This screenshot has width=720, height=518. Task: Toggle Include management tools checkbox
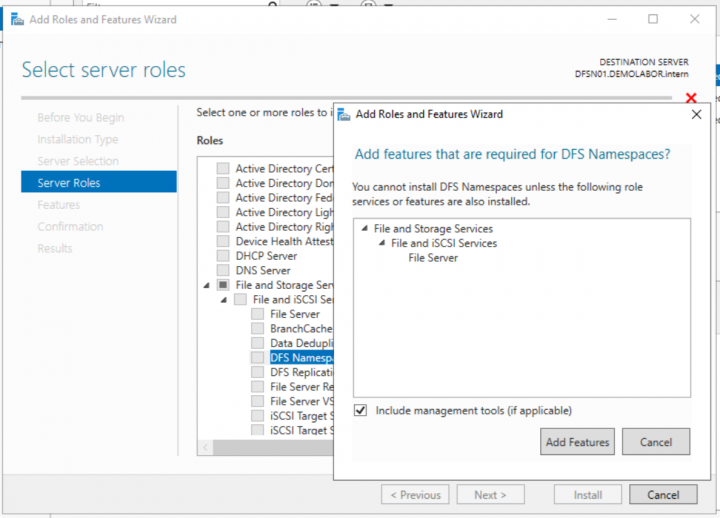[360, 410]
